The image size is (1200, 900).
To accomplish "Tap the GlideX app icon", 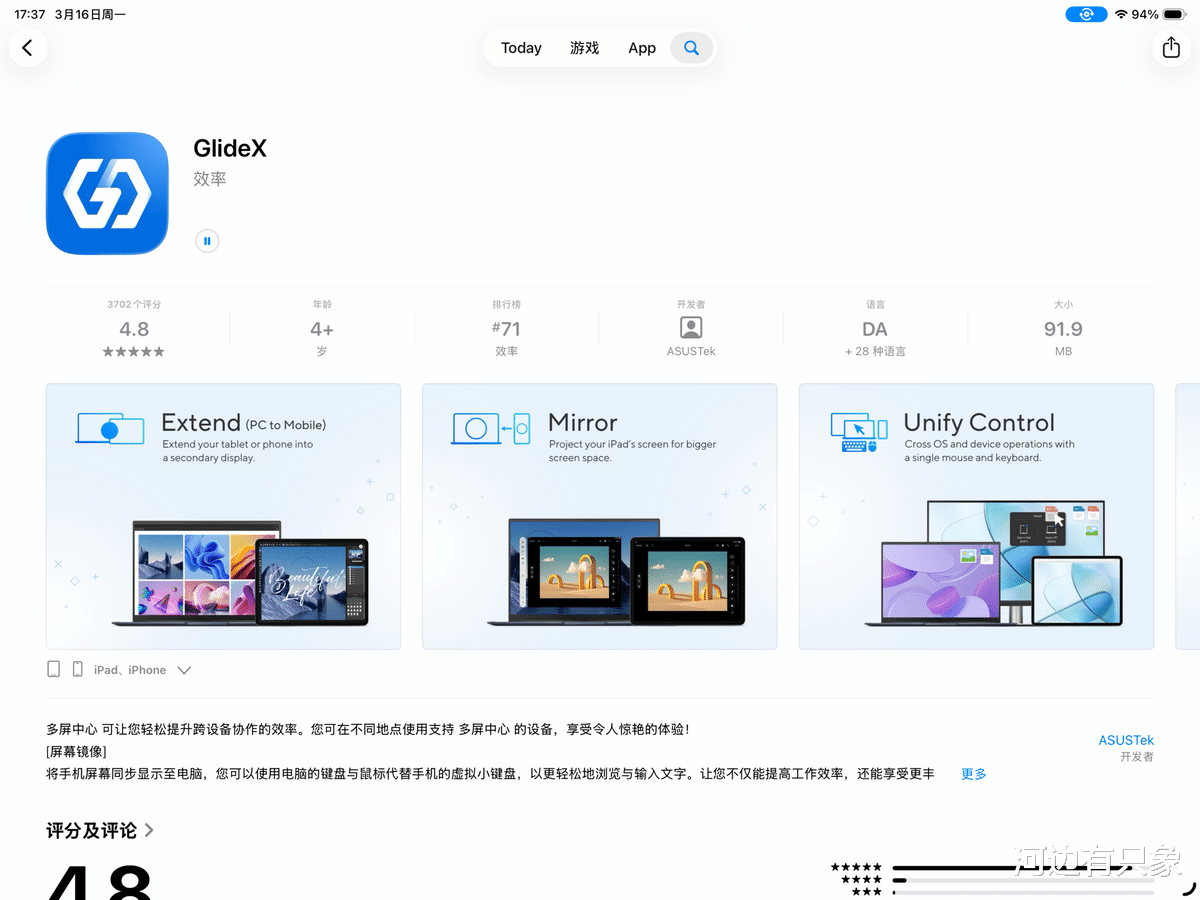I will pos(107,193).
